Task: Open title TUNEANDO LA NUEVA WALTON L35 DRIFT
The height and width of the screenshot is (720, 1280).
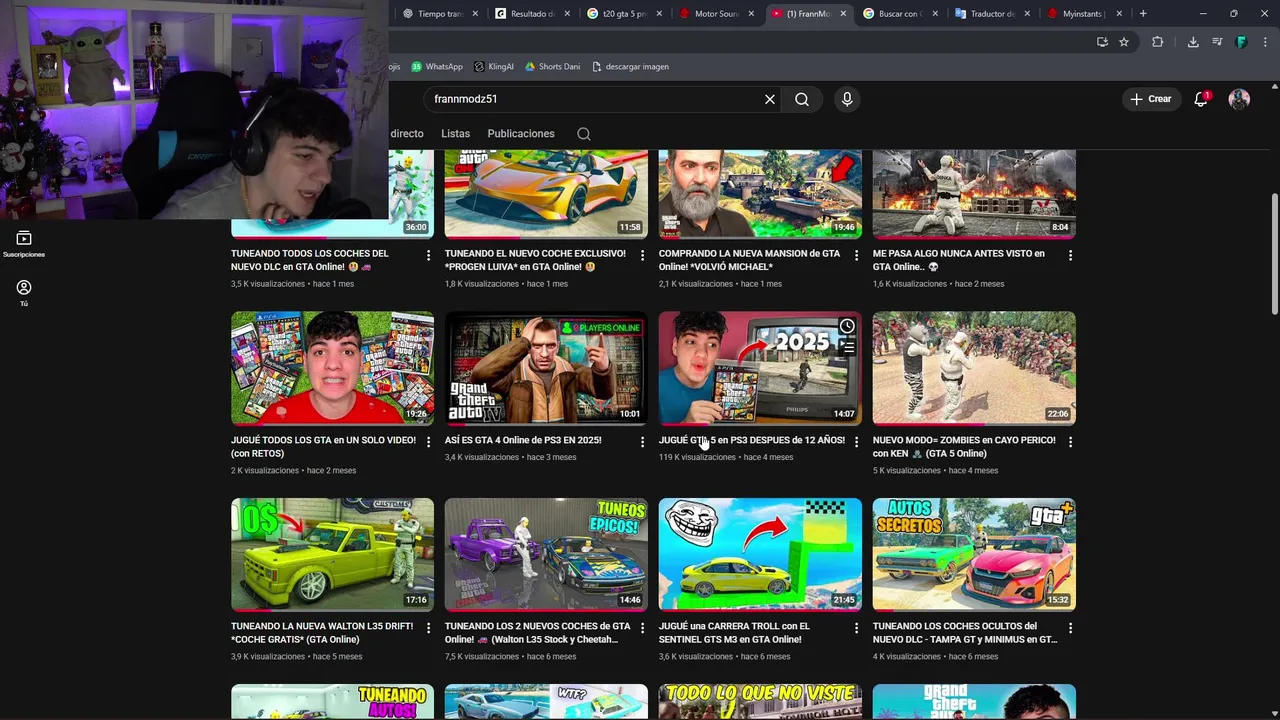Action: (322, 633)
